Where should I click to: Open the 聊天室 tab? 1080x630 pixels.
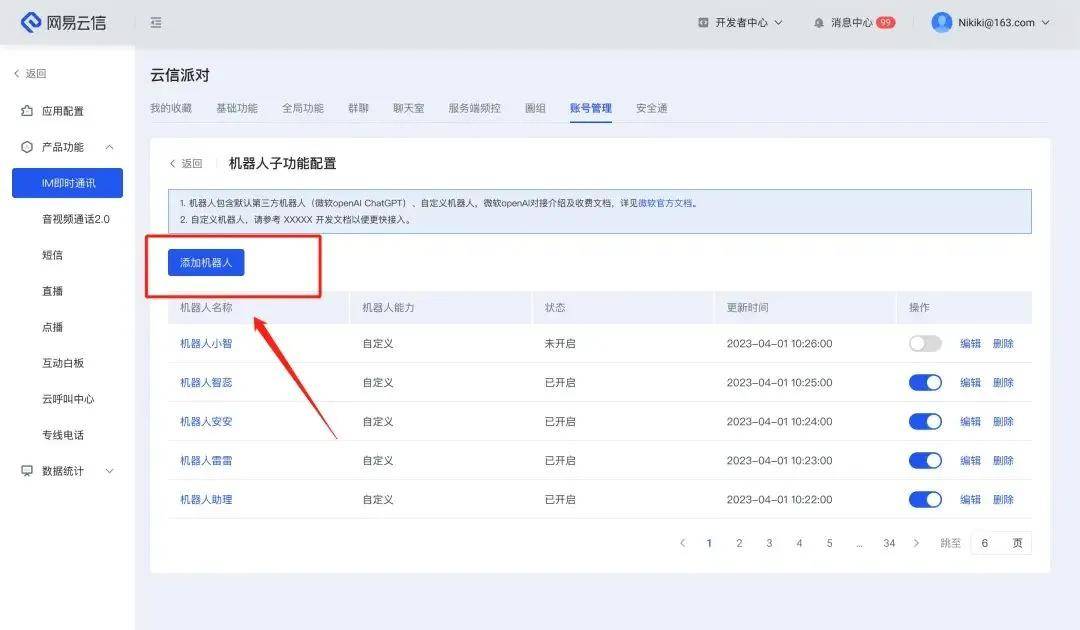(x=407, y=107)
